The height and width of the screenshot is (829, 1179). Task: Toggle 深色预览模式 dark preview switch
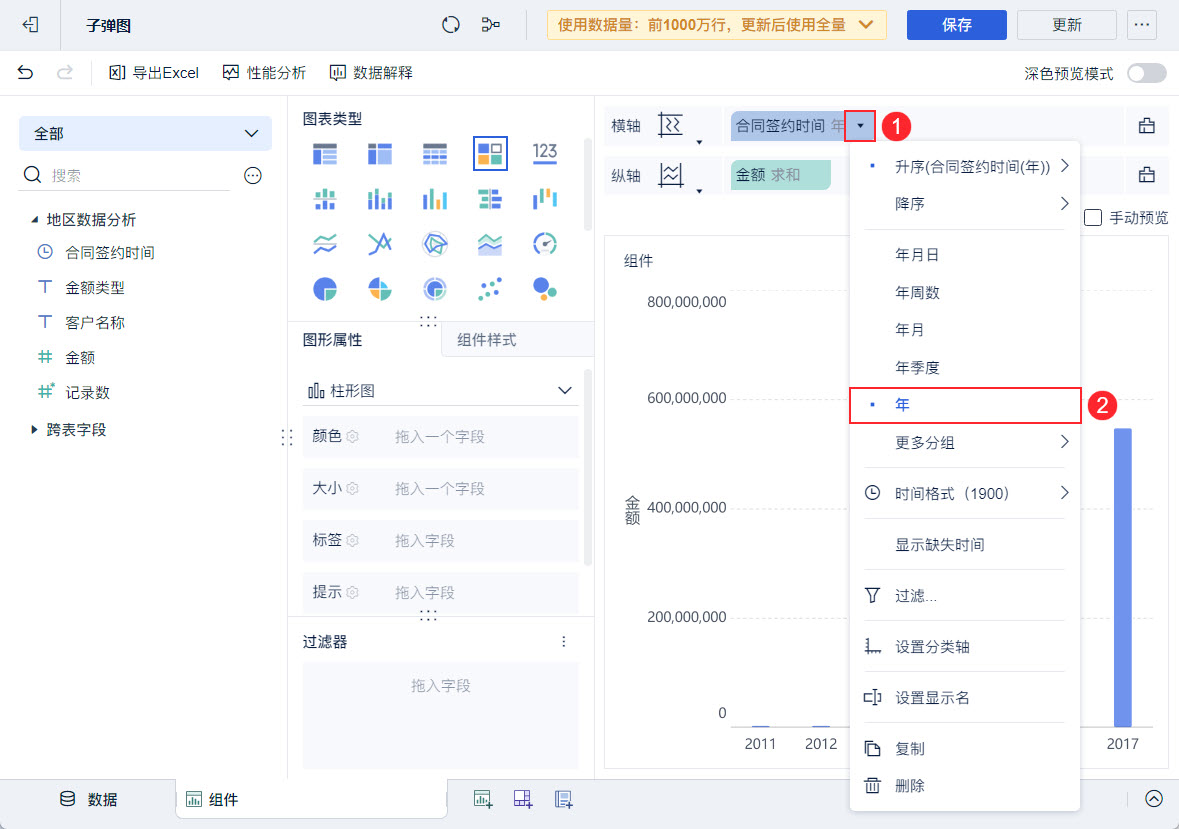pos(1147,73)
